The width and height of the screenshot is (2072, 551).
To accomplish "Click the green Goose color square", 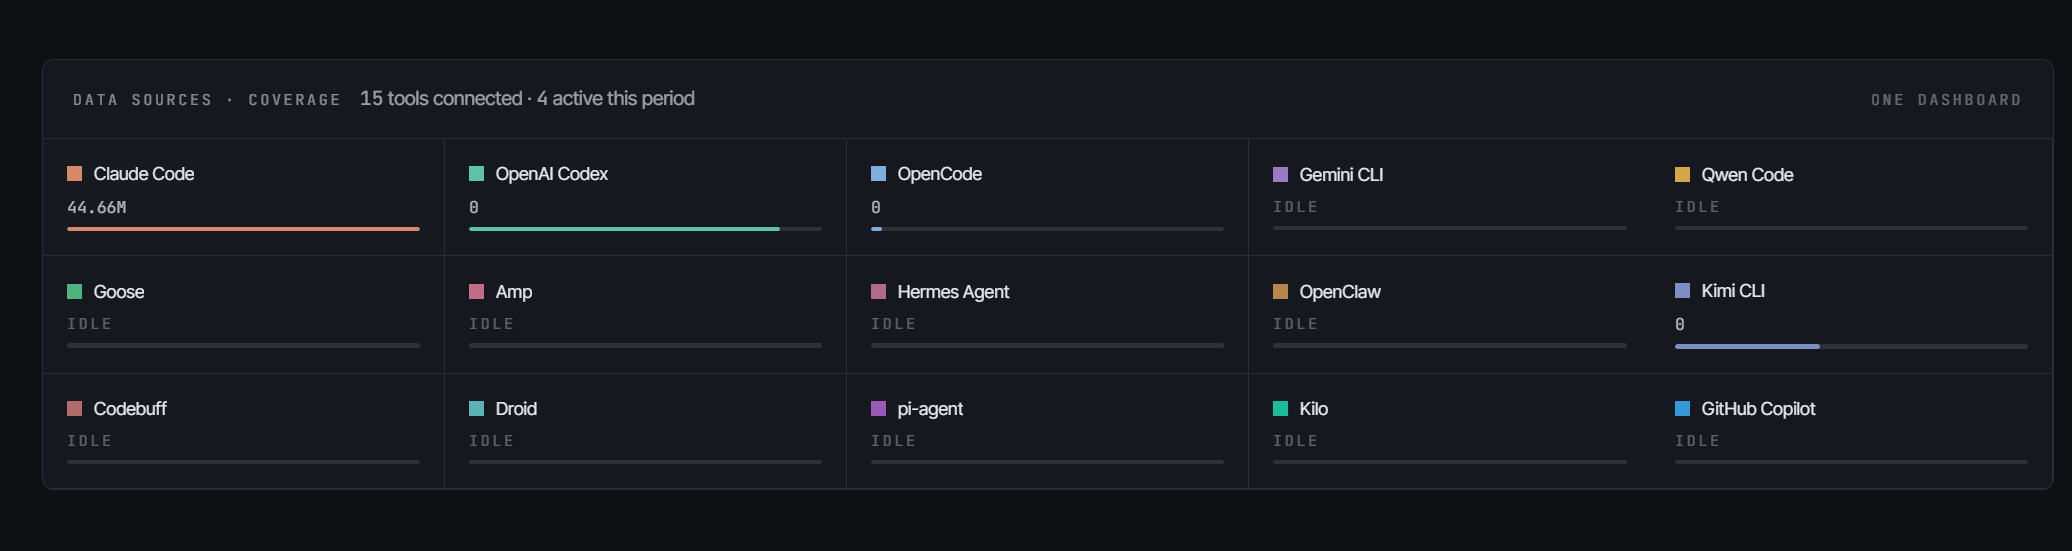I will coord(74,292).
